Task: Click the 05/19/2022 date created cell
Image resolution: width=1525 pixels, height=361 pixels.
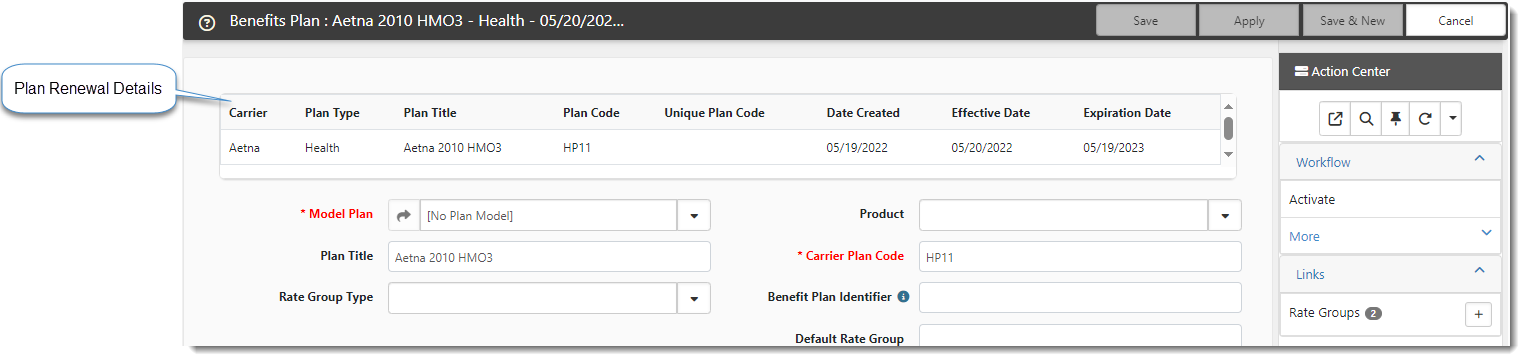Action: [857, 148]
